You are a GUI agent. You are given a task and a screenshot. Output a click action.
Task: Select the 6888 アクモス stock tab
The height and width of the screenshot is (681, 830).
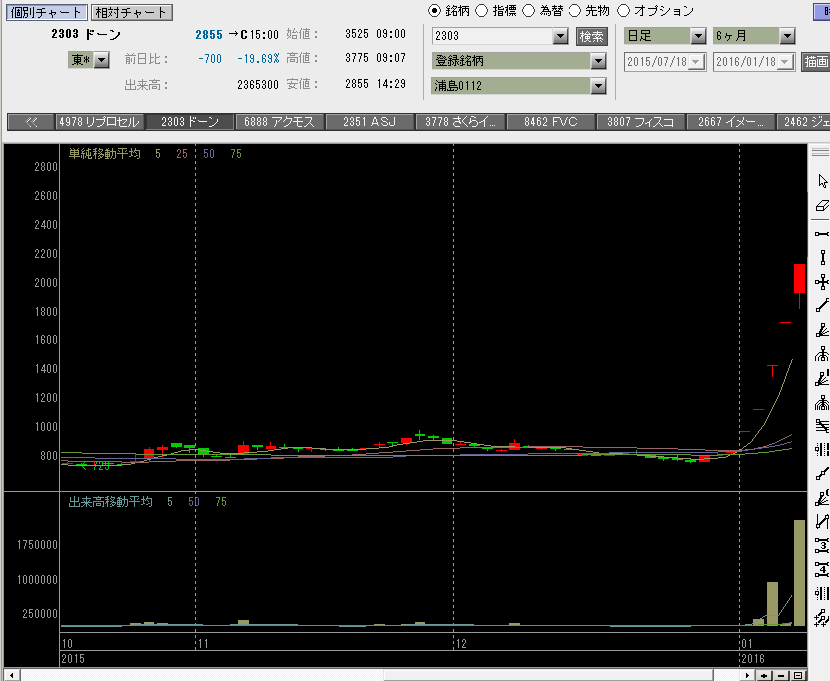click(x=279, y=122)
